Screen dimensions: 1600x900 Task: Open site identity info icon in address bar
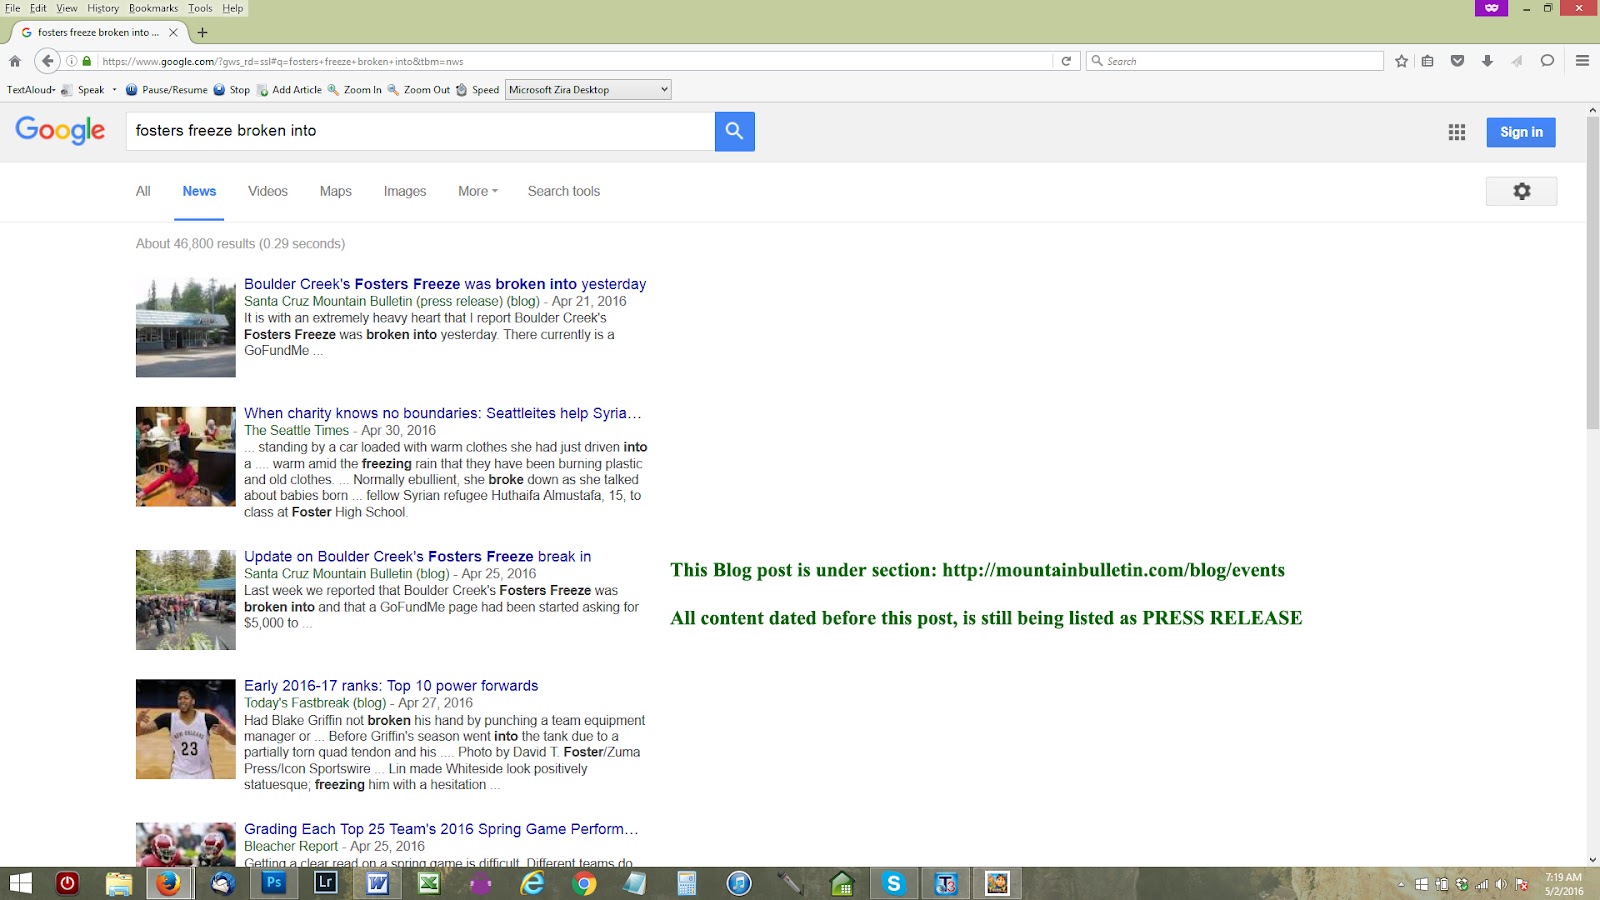click(72, 61)
